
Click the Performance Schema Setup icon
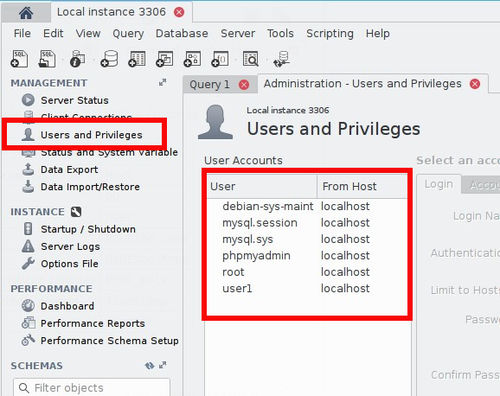coord(28,340)
